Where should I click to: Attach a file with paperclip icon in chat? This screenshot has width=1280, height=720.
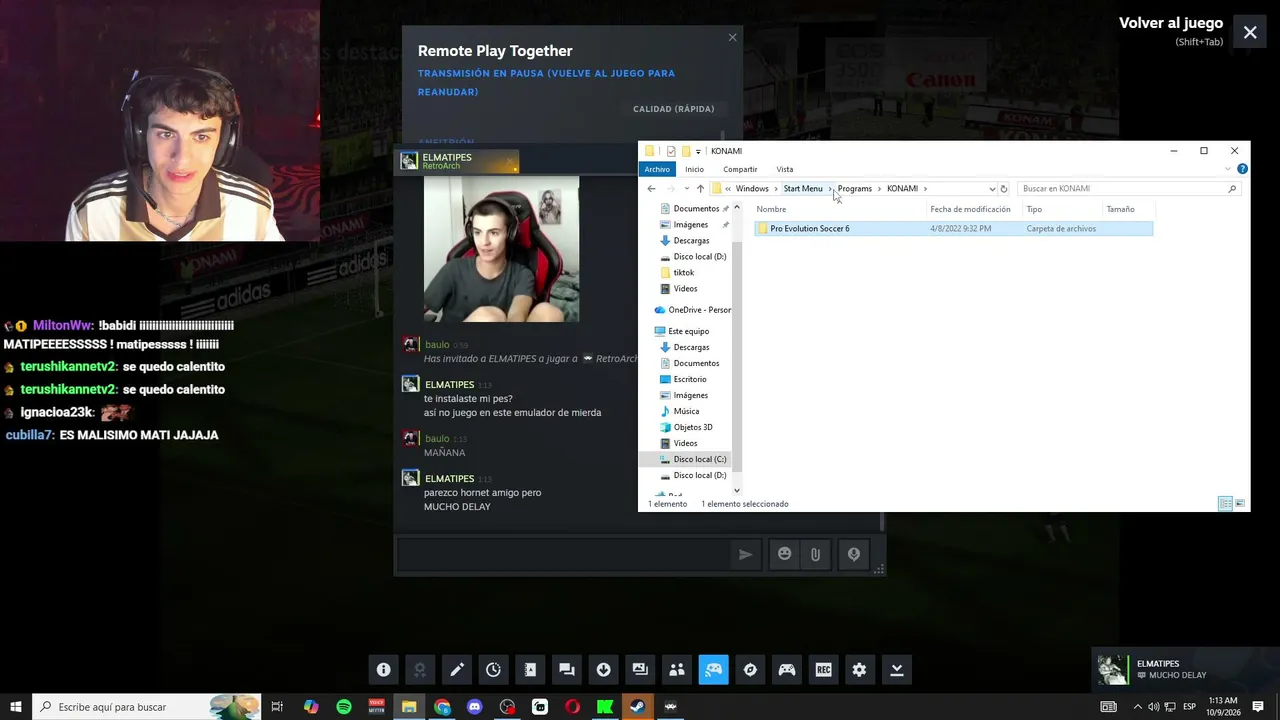815,554
